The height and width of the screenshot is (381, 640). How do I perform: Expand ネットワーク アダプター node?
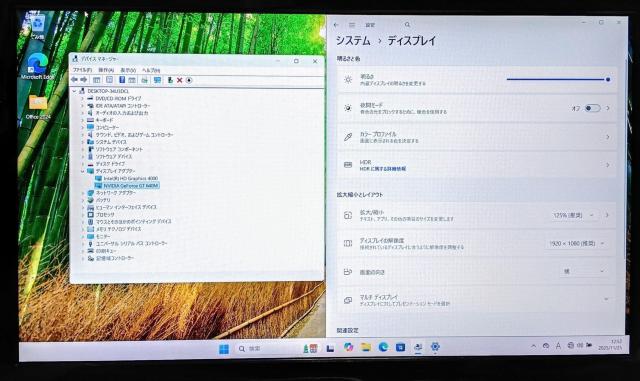(82, 193)
